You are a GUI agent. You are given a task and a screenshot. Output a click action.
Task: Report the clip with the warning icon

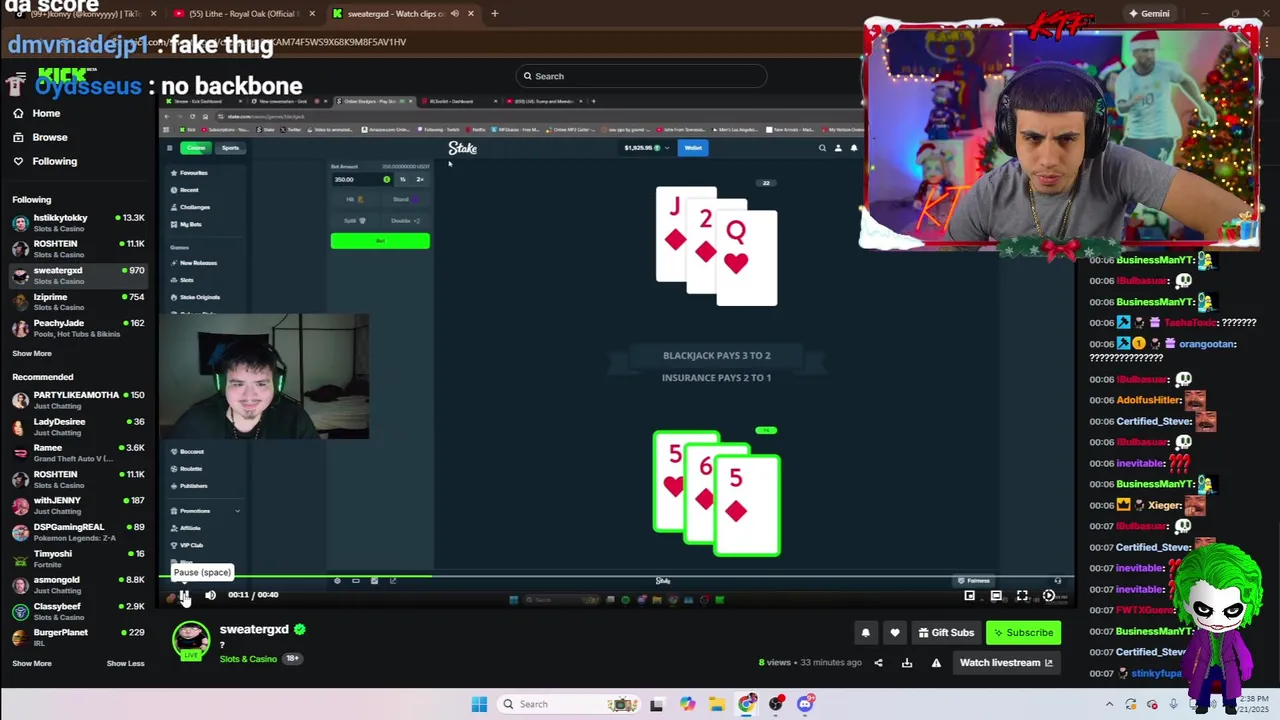(936, 662)
